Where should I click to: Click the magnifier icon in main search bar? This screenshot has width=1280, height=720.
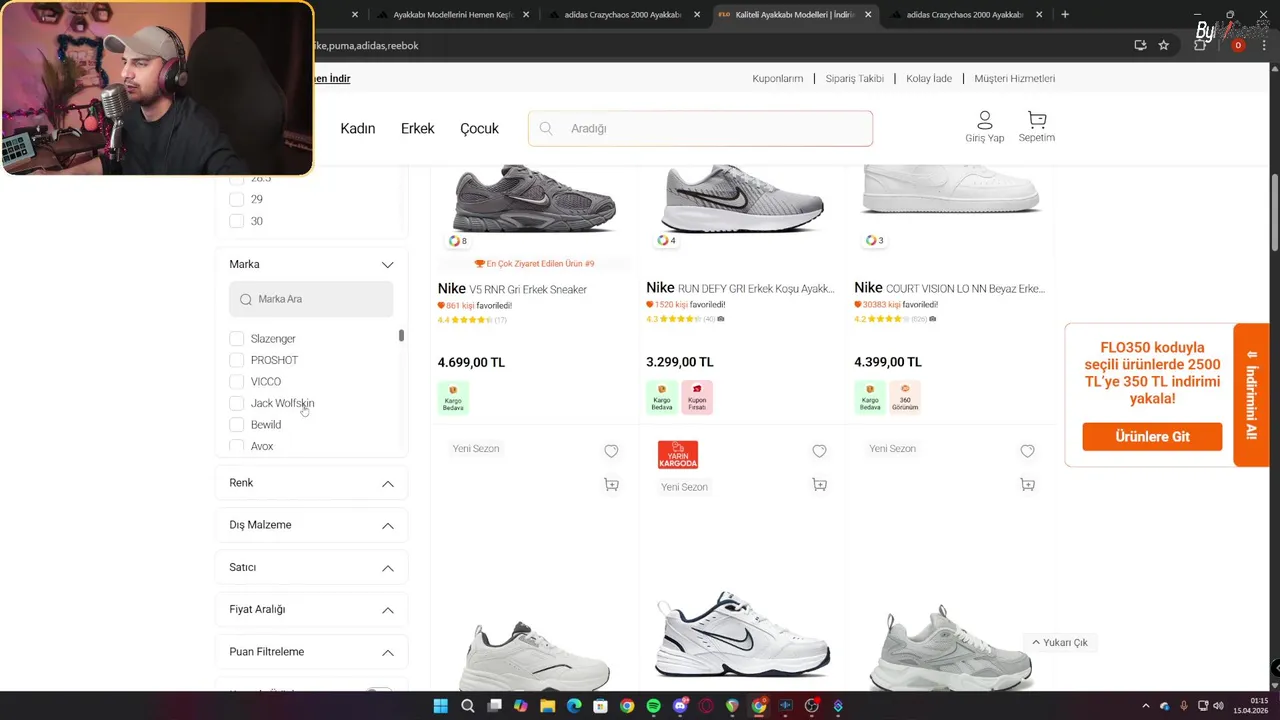click(546, 128)
